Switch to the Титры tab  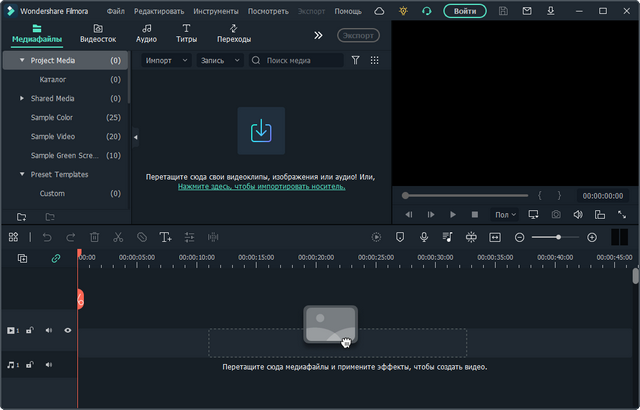(x=186, y=34)
